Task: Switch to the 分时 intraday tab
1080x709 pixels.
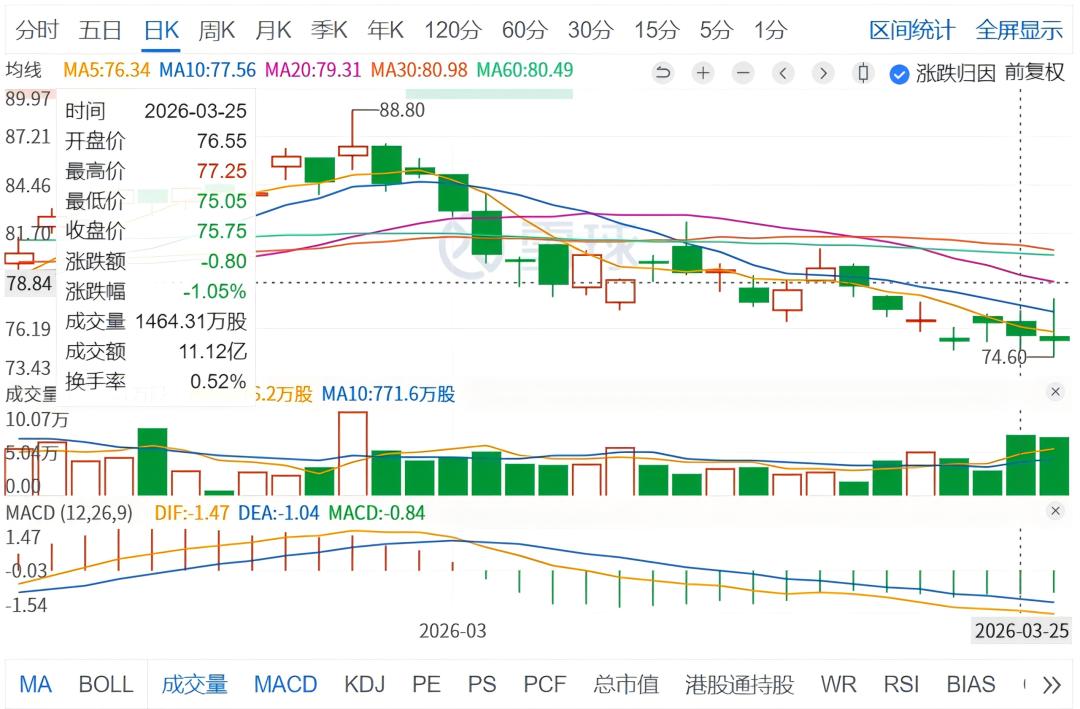Action: [x=38, y=30]
